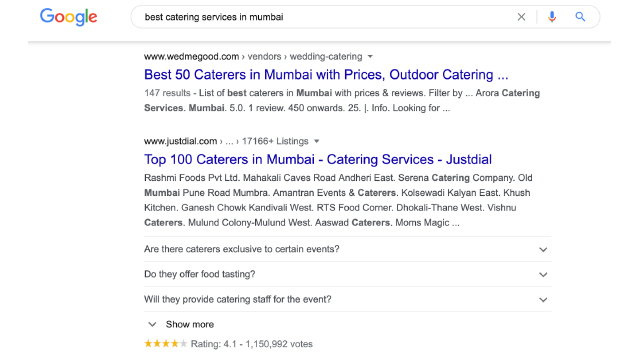
Task: Expand "Will they provide catering staff" question
Action: [347, 300]
